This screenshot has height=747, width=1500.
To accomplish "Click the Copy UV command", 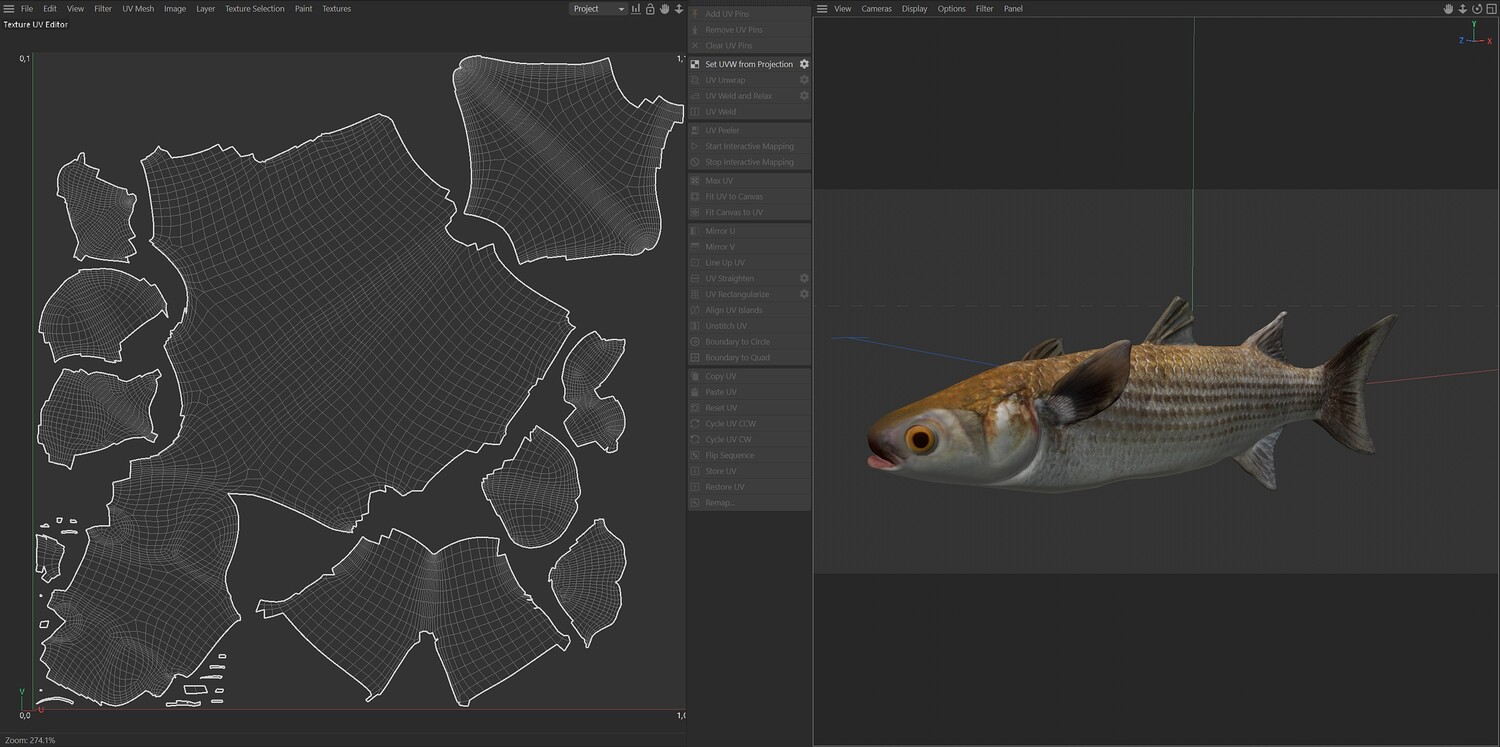I will [749, 376].
